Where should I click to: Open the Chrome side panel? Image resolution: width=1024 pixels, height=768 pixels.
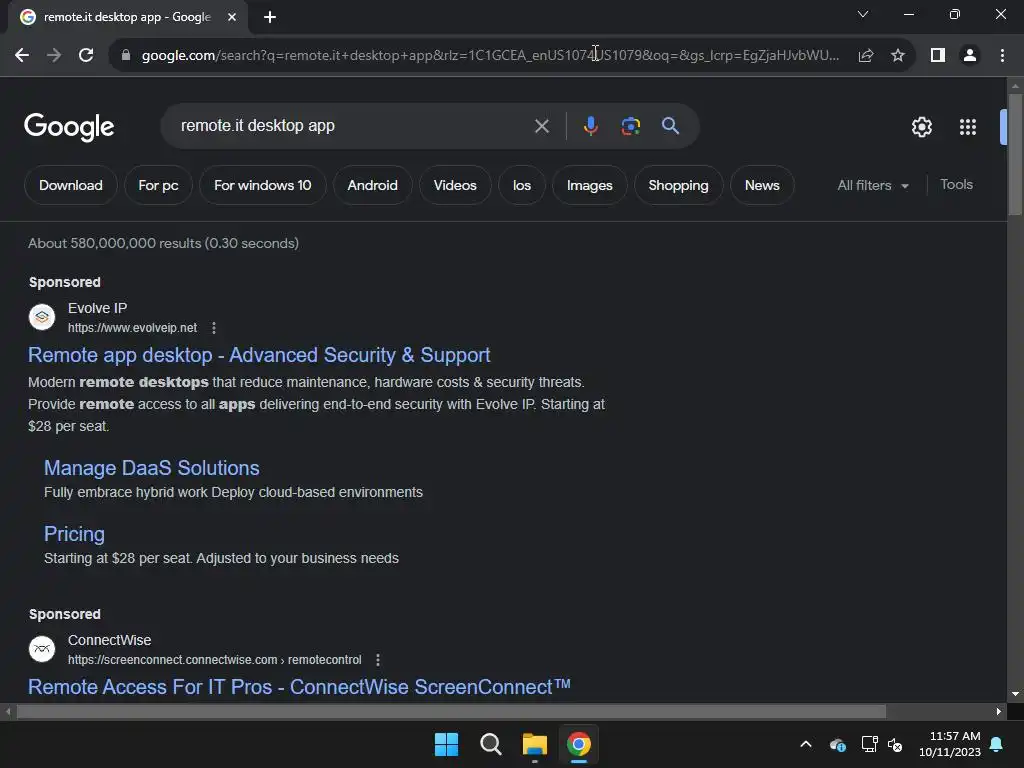coord(938,55)
